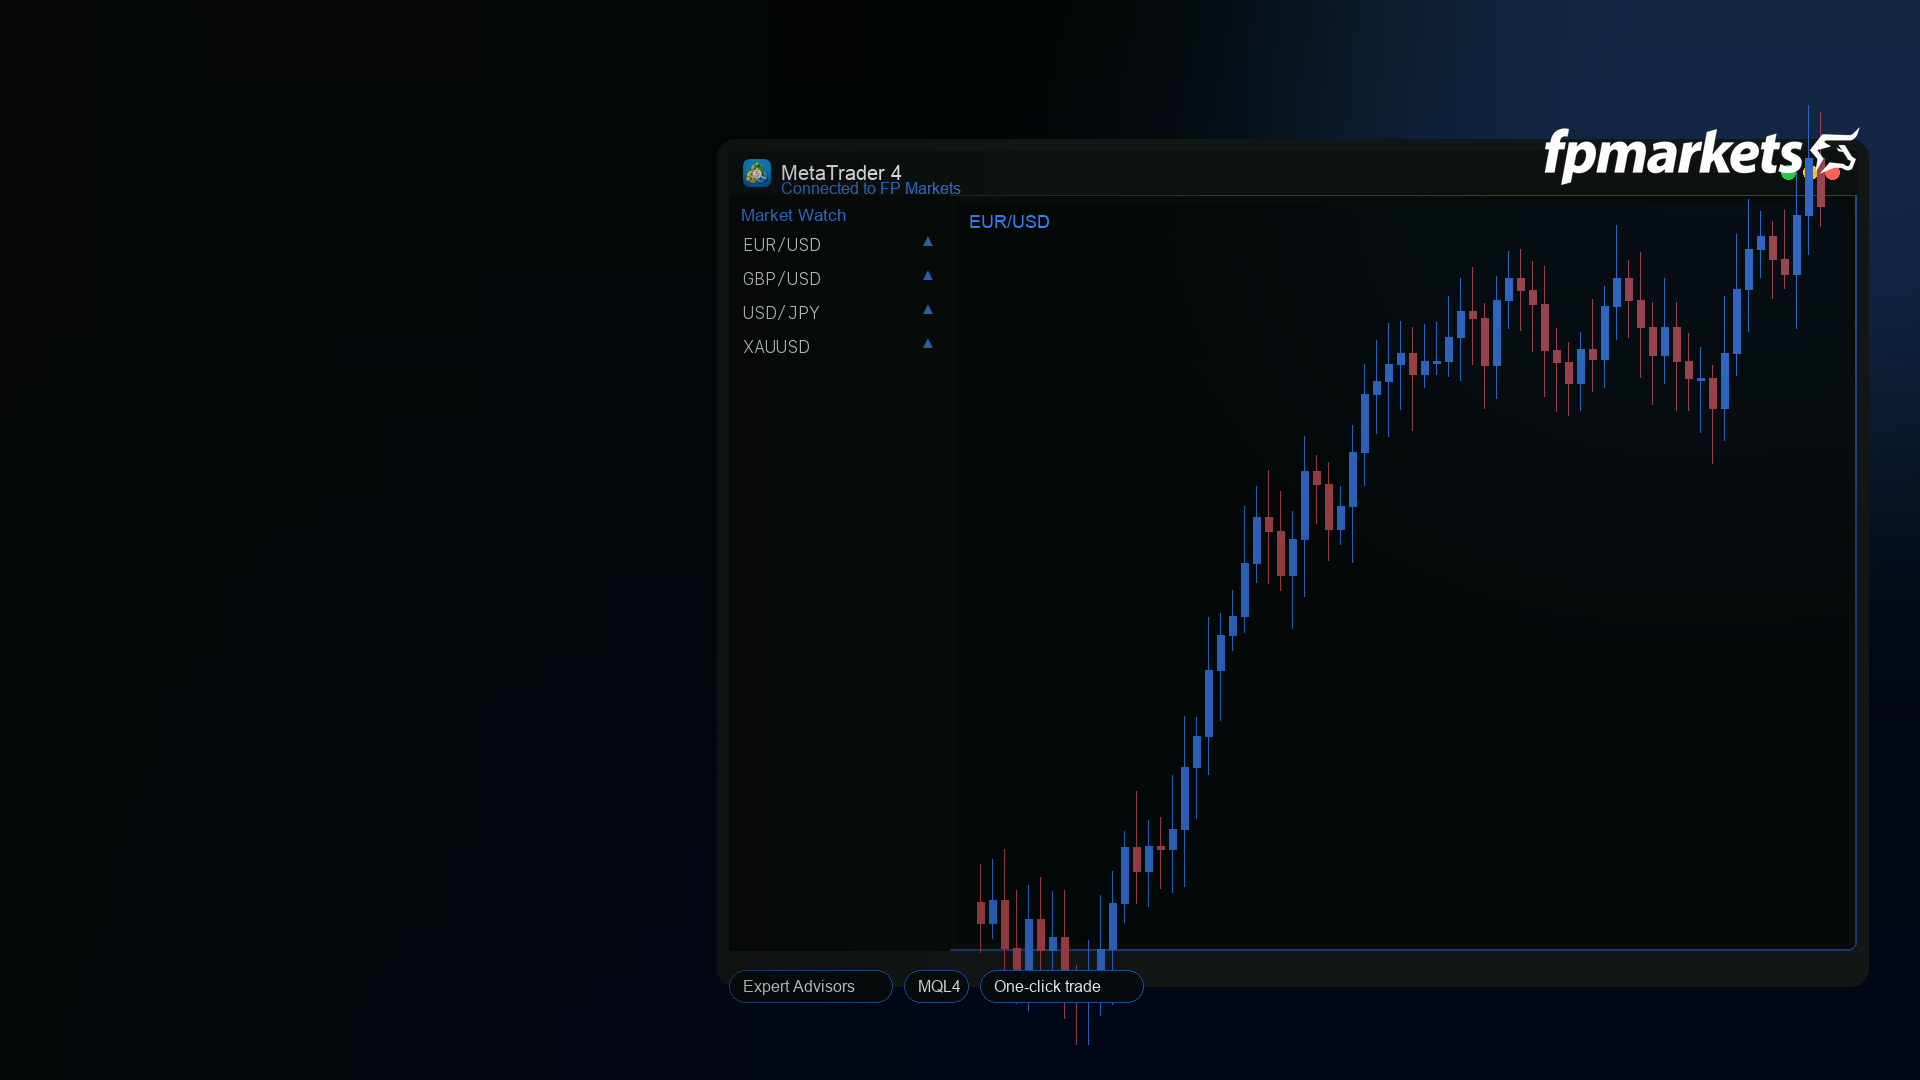Screen dimensions: 1920x1080
Task: Activate One-click trade button
Action: click(1062, 987)
